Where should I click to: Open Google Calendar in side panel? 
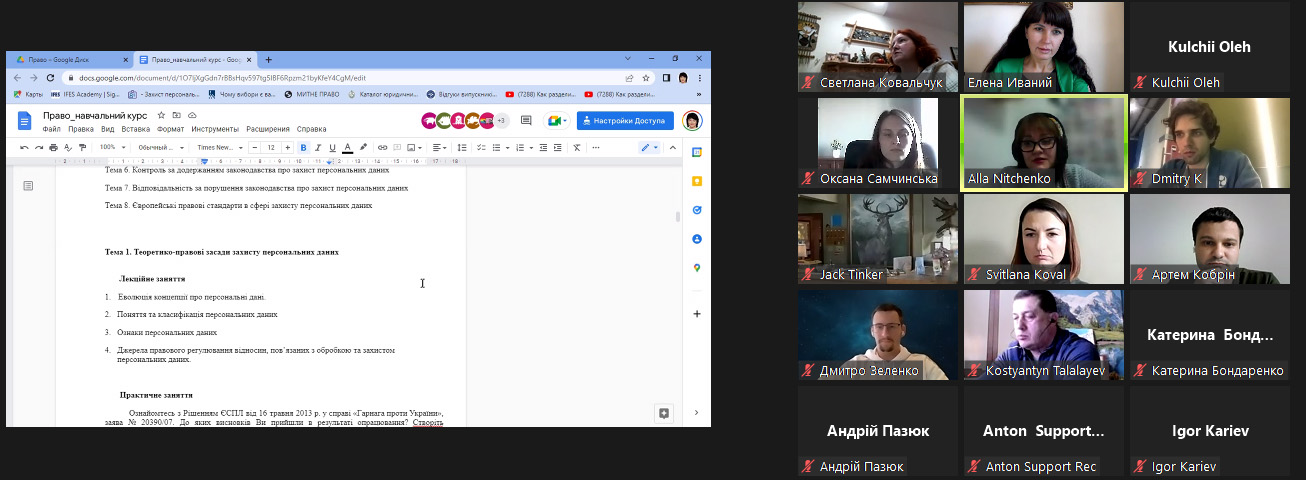pyautogui.click(x=696, y=152)
